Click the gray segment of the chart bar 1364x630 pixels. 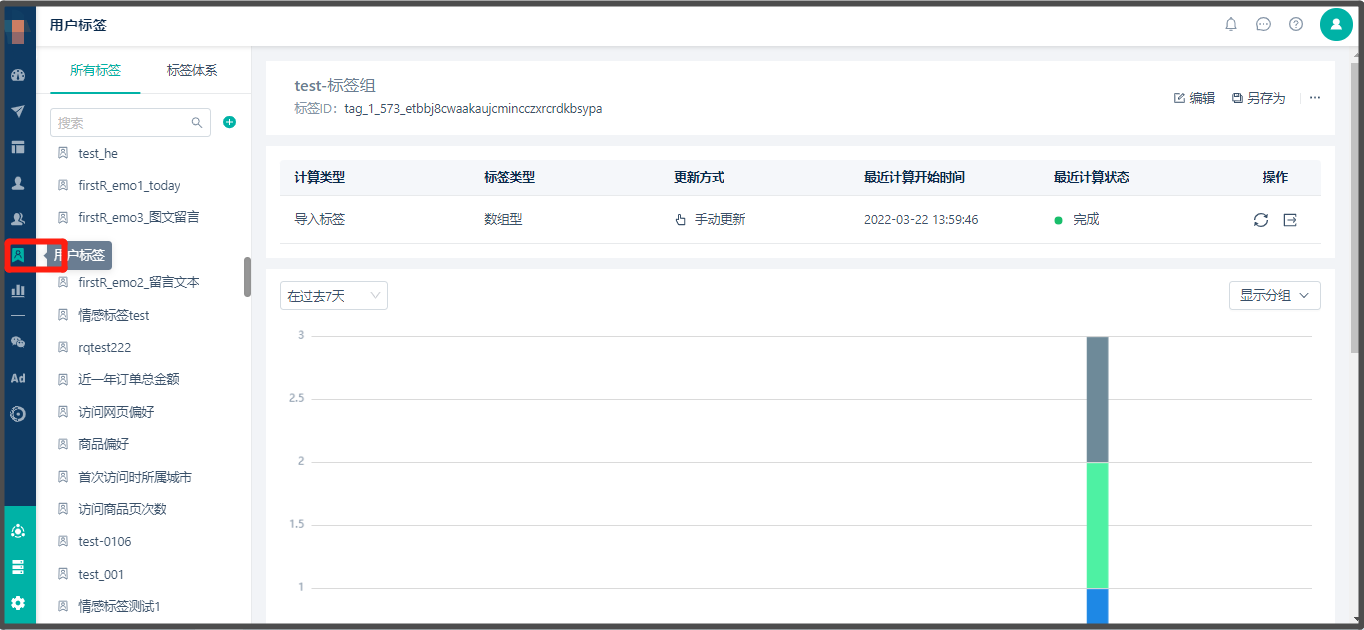coord(1097,399)
